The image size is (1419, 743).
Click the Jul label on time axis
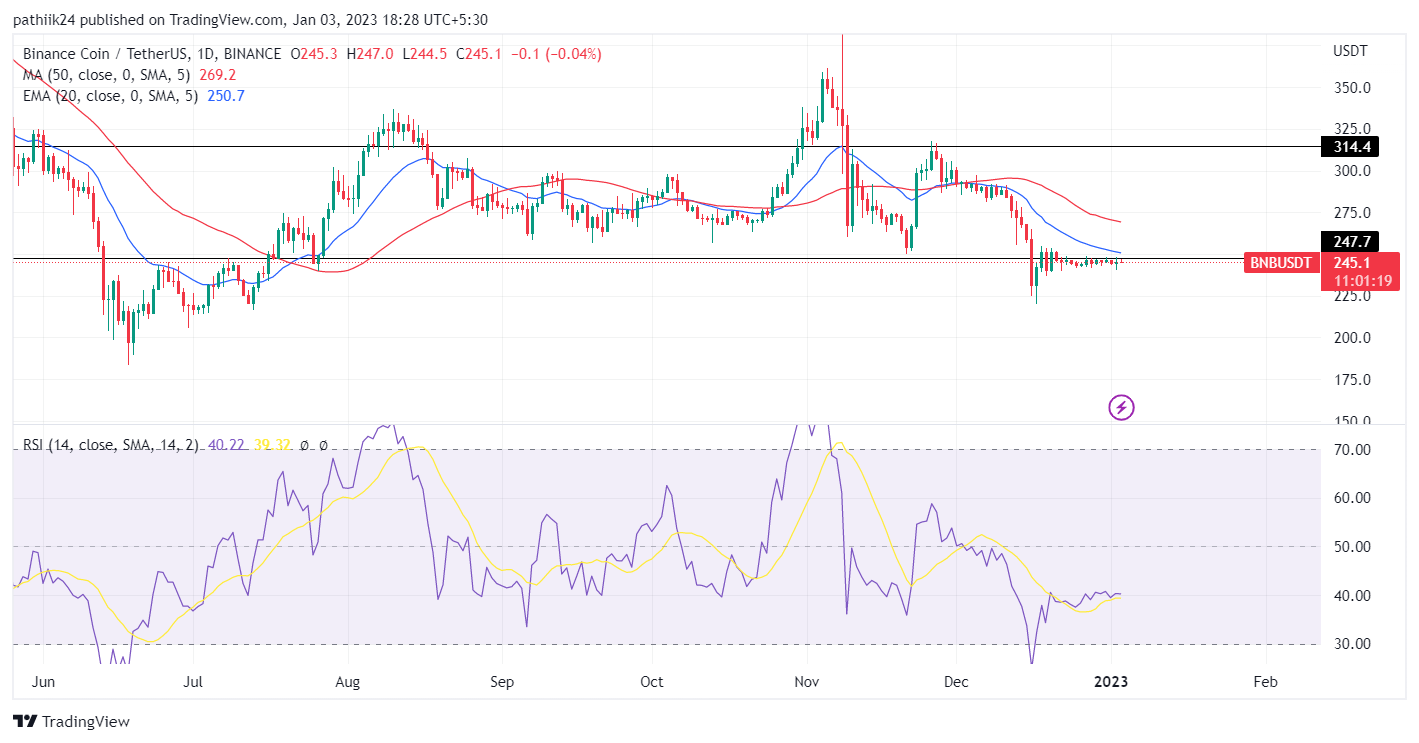pos(193,682)
